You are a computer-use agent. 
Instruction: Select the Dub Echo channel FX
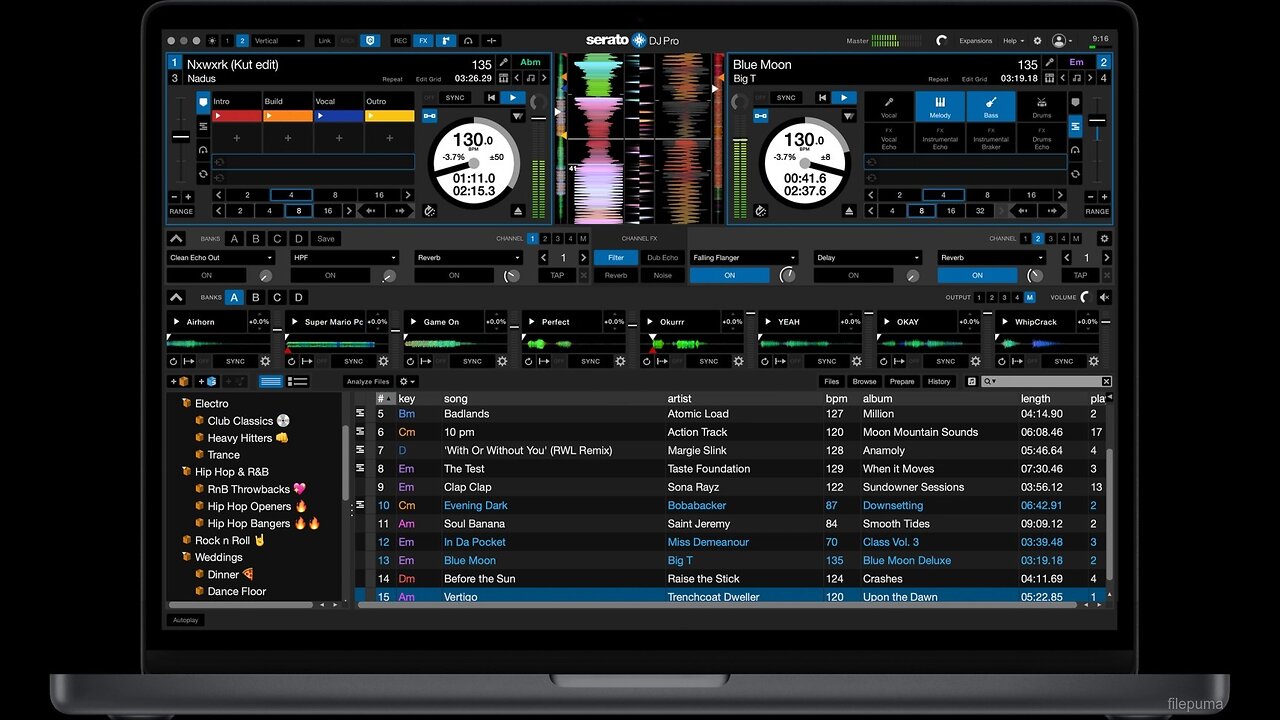[x=662, y=258]
